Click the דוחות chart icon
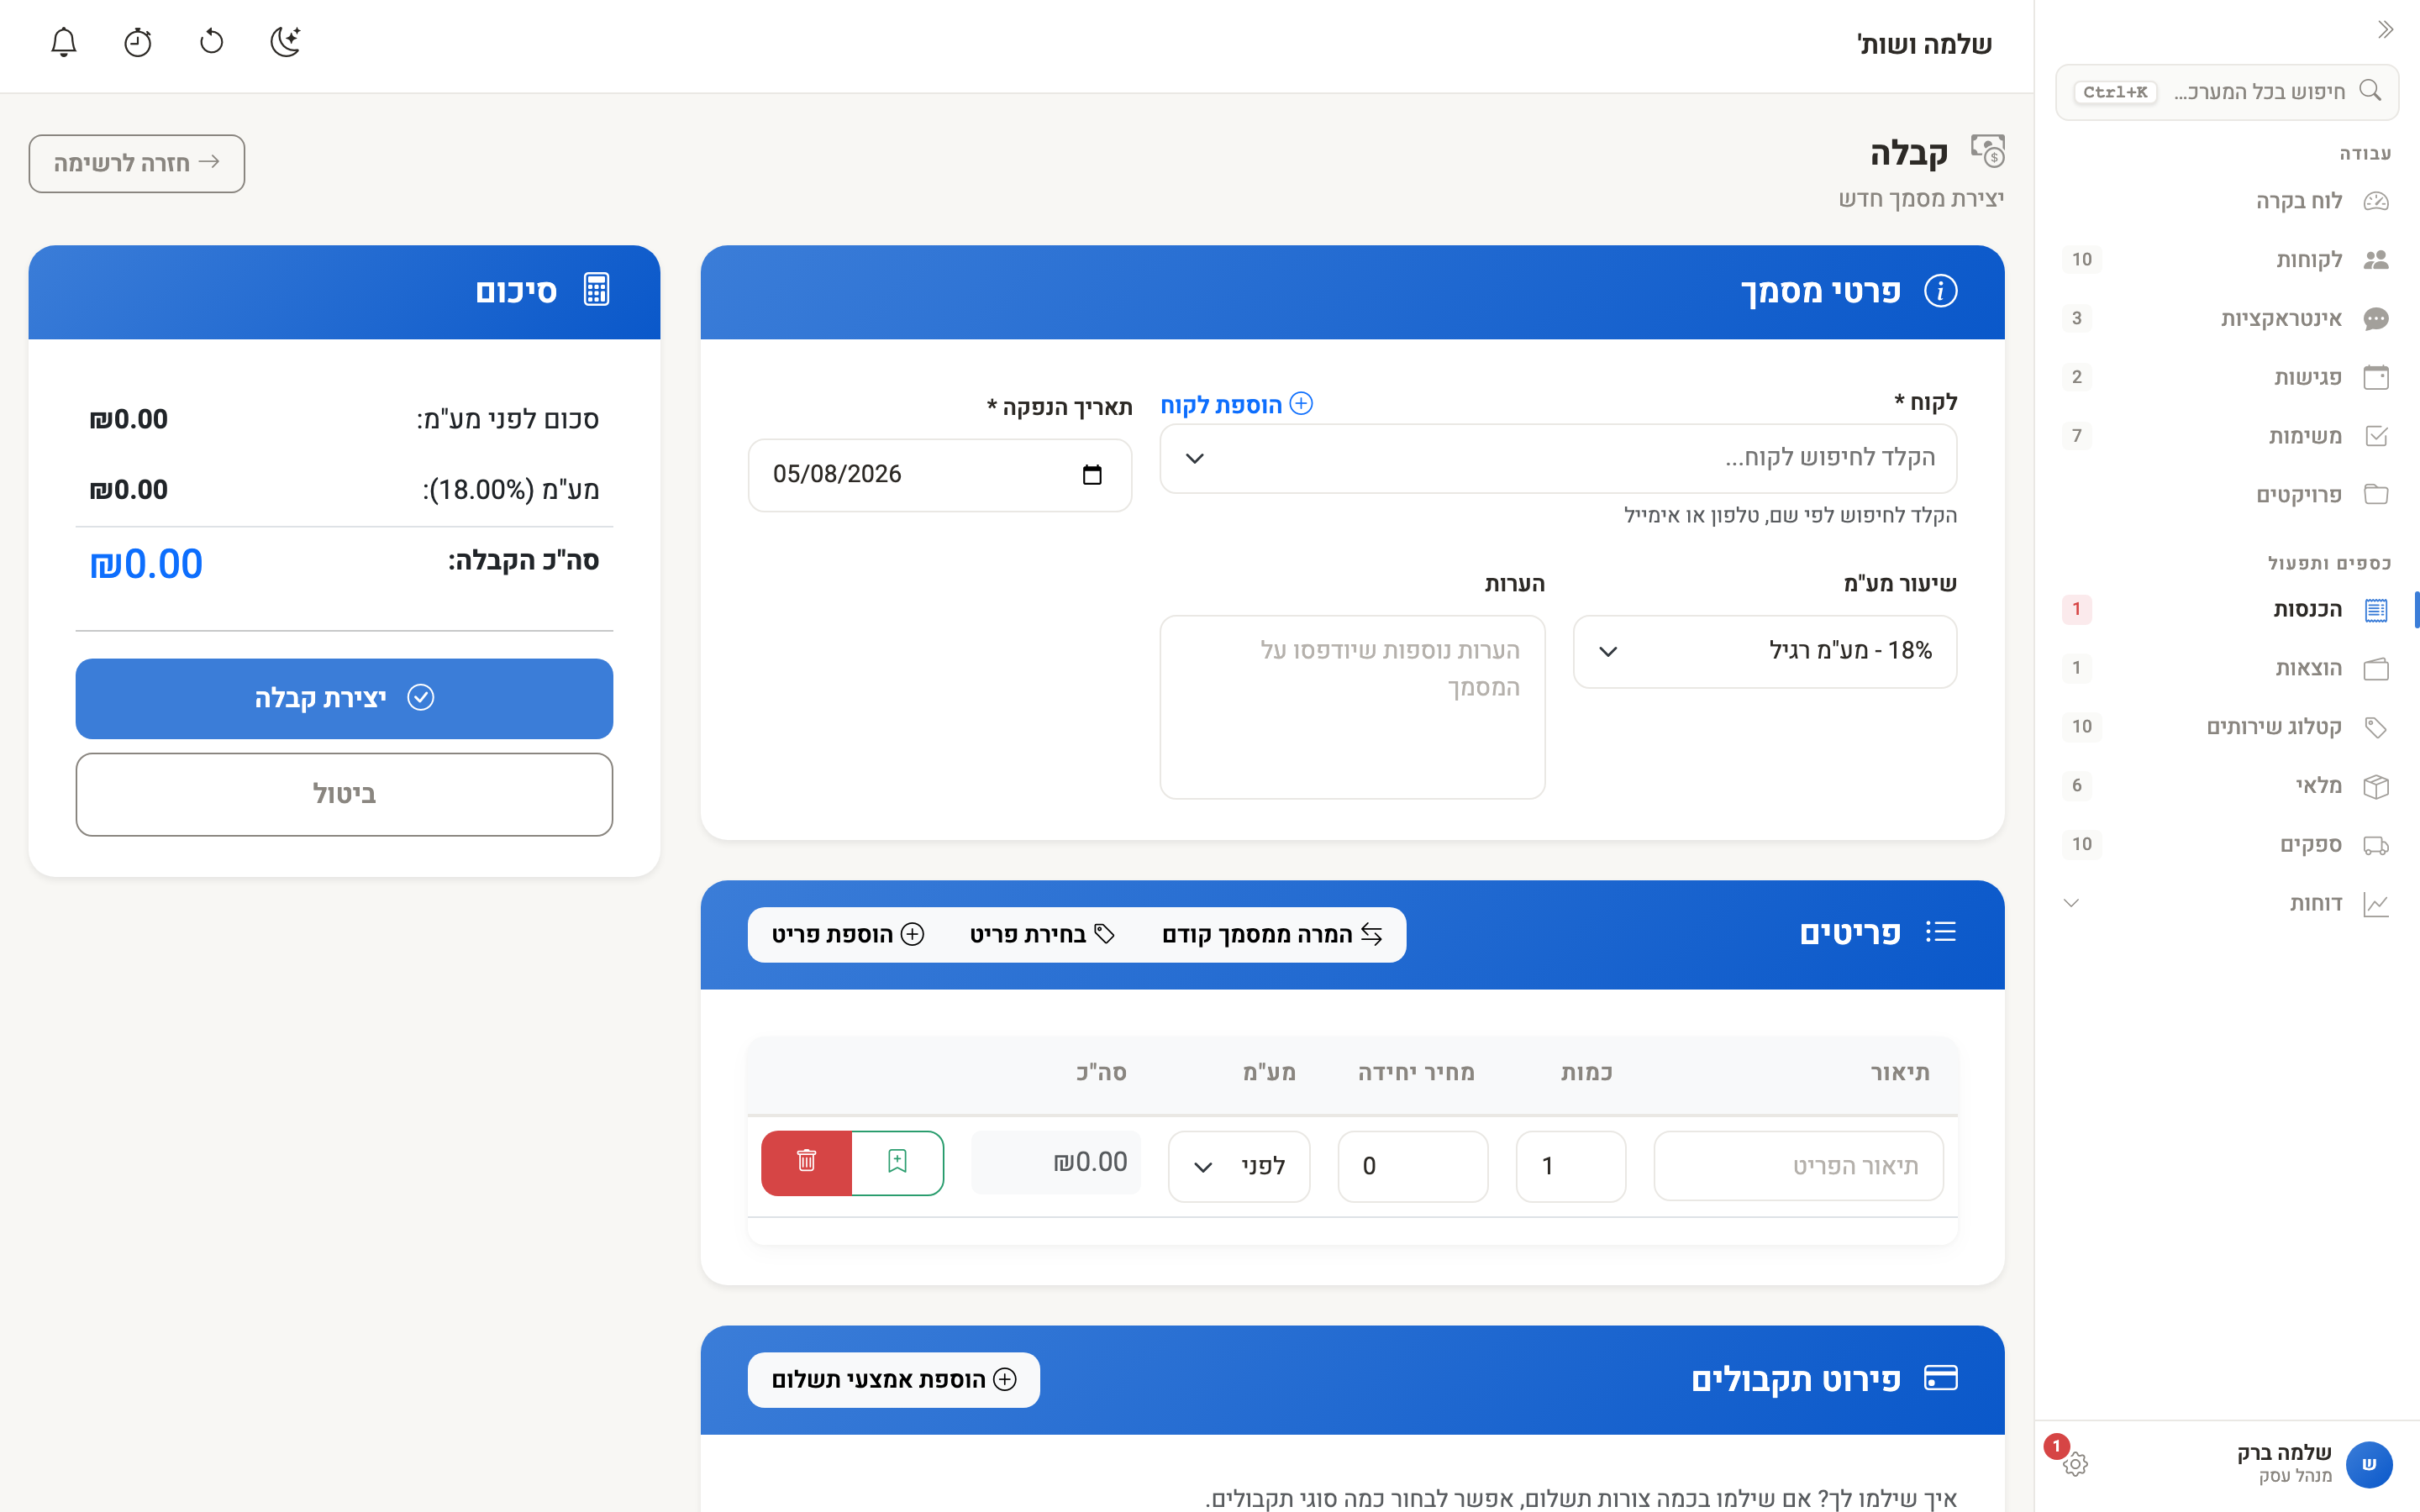 [x=2376, y=904]
